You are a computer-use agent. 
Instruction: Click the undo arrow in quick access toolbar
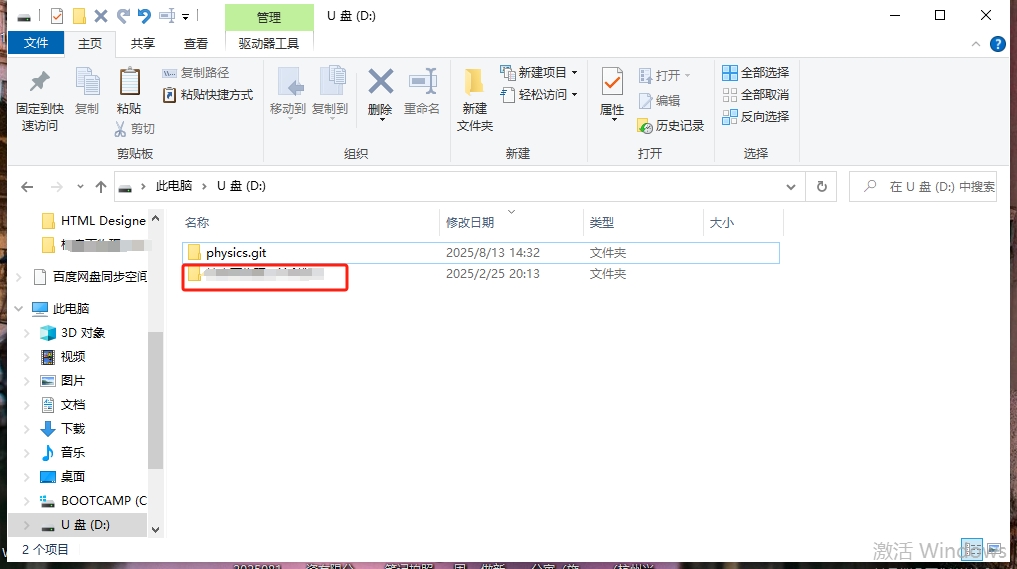pos(144,16)
